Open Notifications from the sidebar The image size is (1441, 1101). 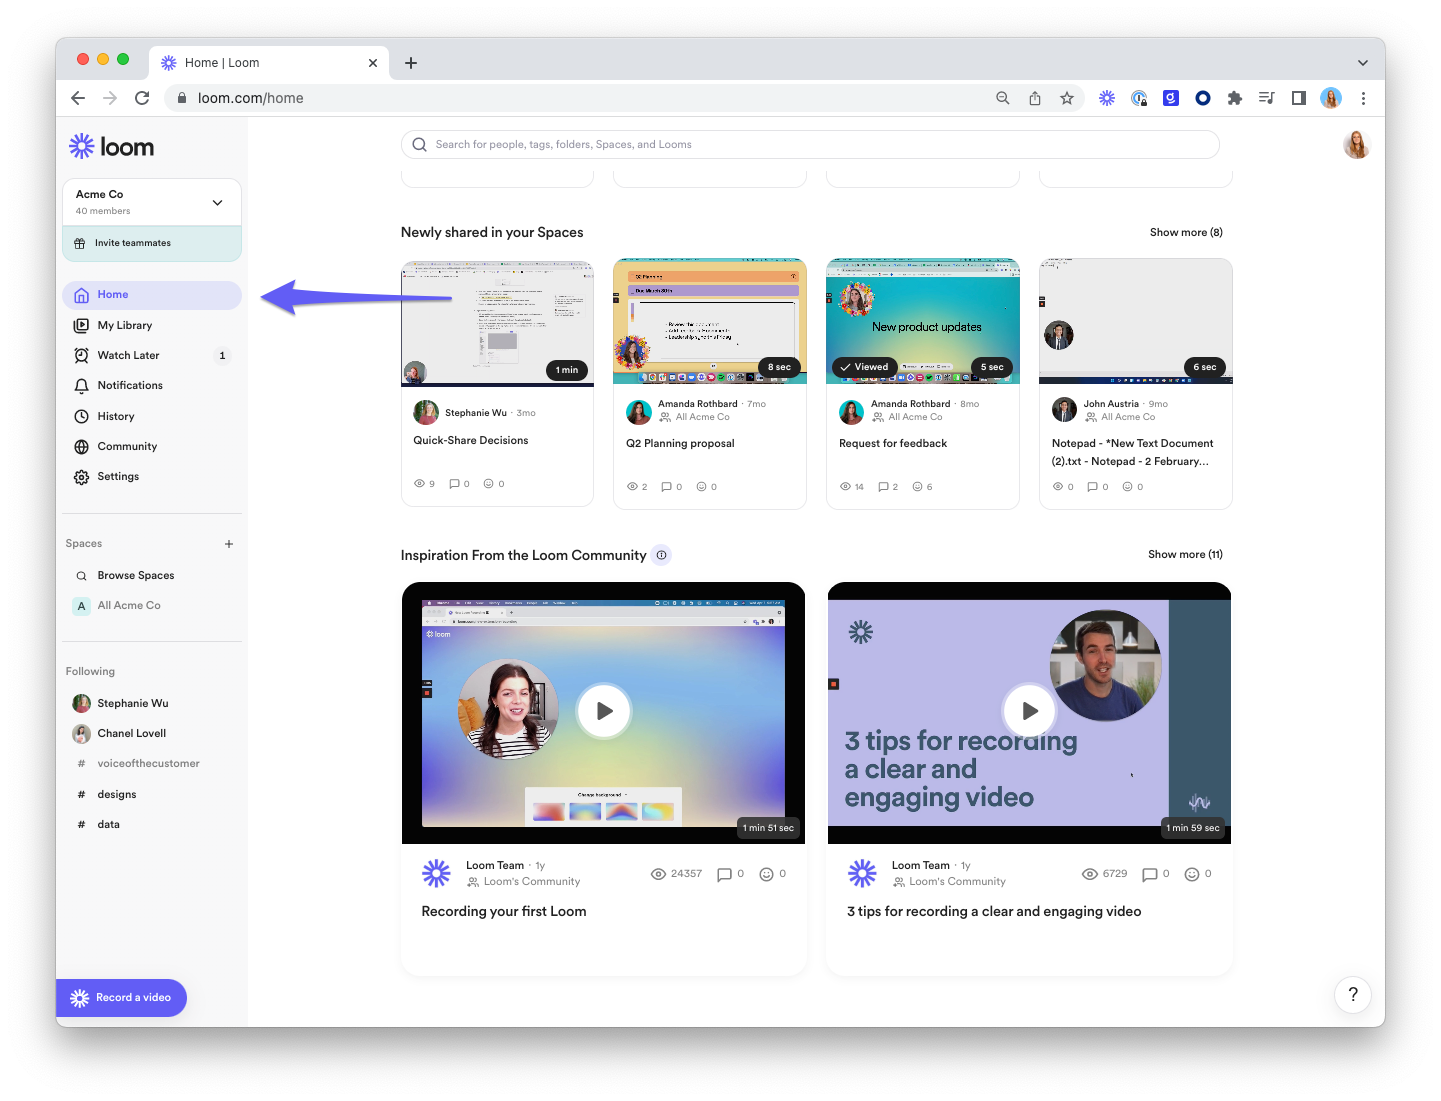point(130,385)
